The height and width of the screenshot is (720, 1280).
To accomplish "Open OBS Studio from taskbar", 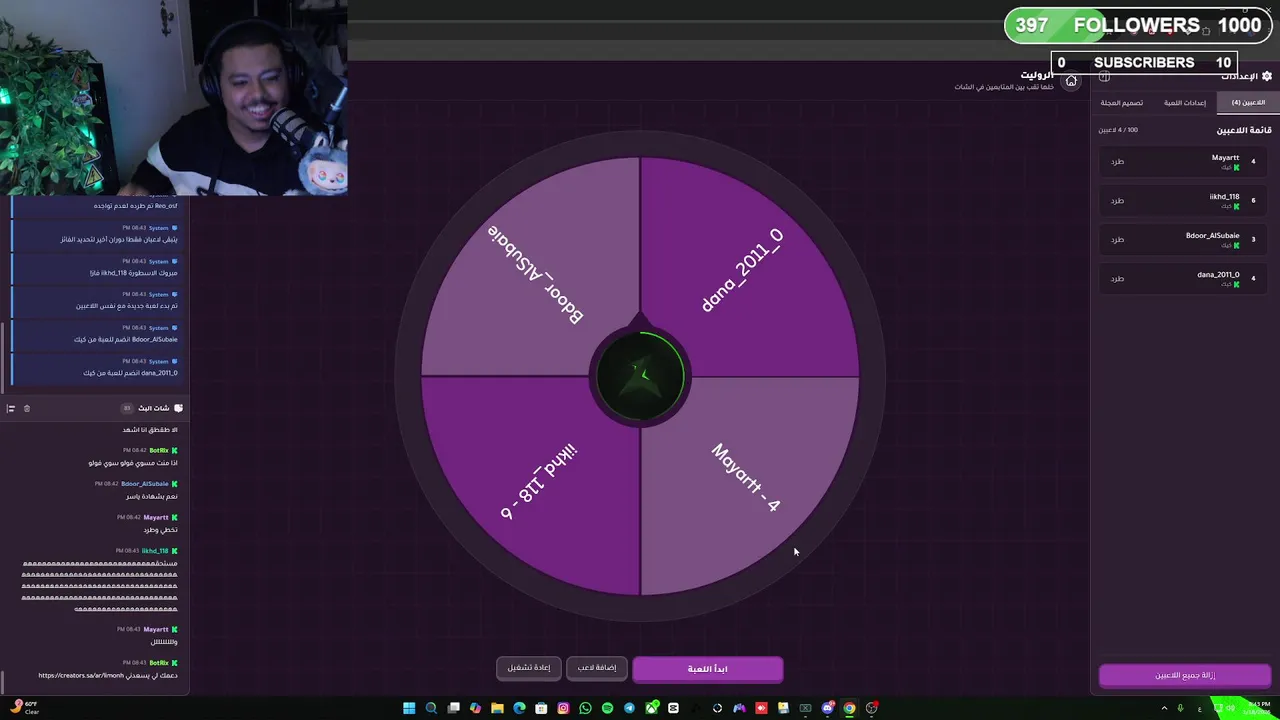I will (x=872, y=708).
